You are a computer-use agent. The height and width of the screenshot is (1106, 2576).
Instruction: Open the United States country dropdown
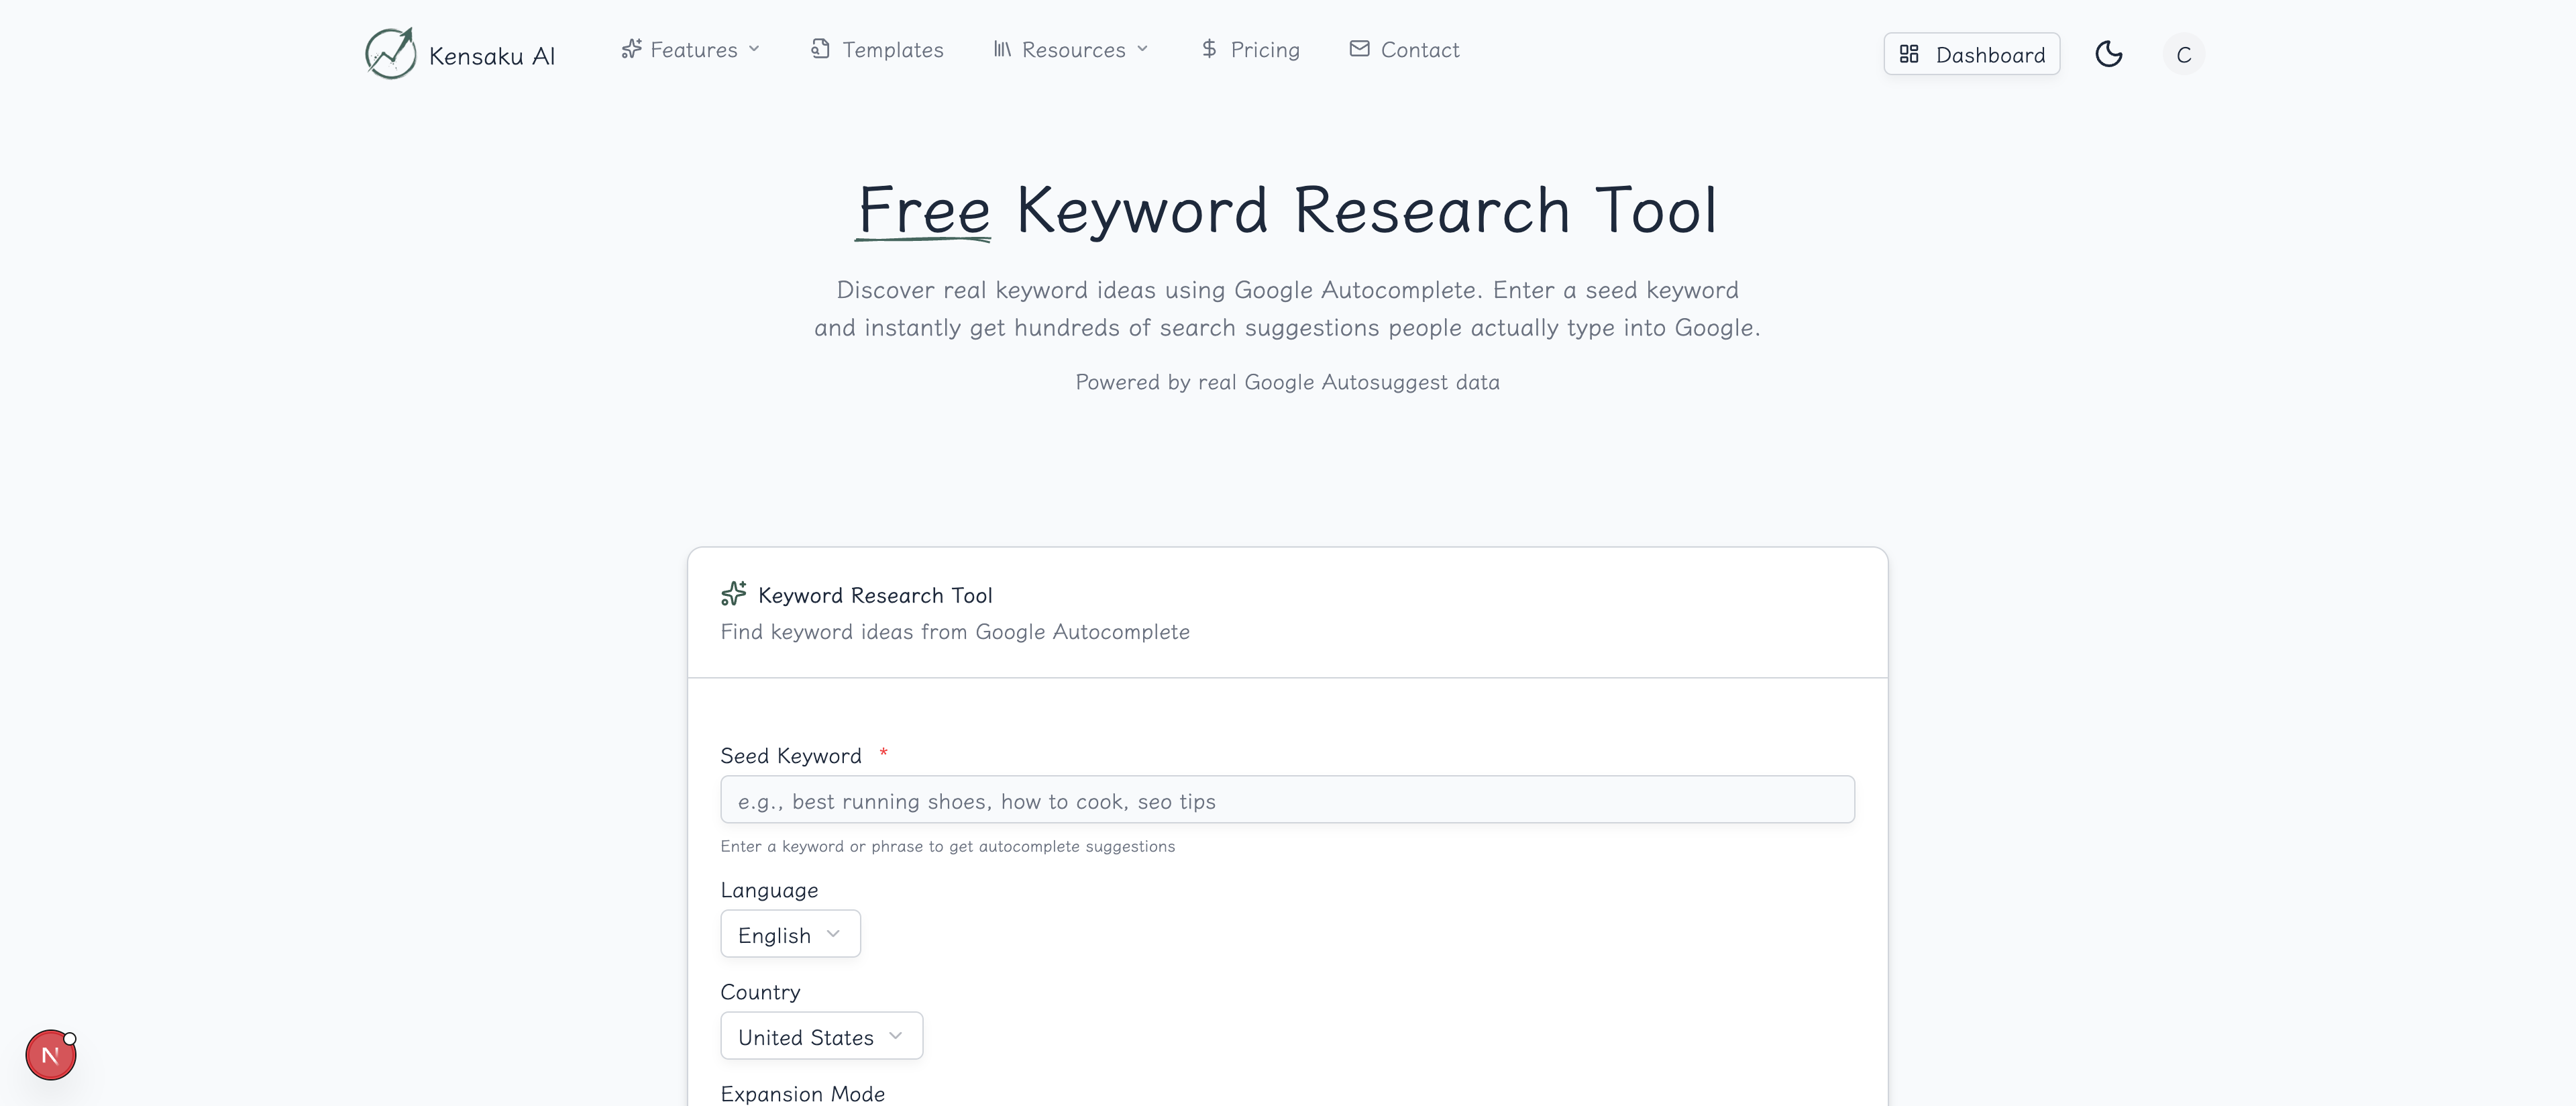click(x=821, y=1036)
